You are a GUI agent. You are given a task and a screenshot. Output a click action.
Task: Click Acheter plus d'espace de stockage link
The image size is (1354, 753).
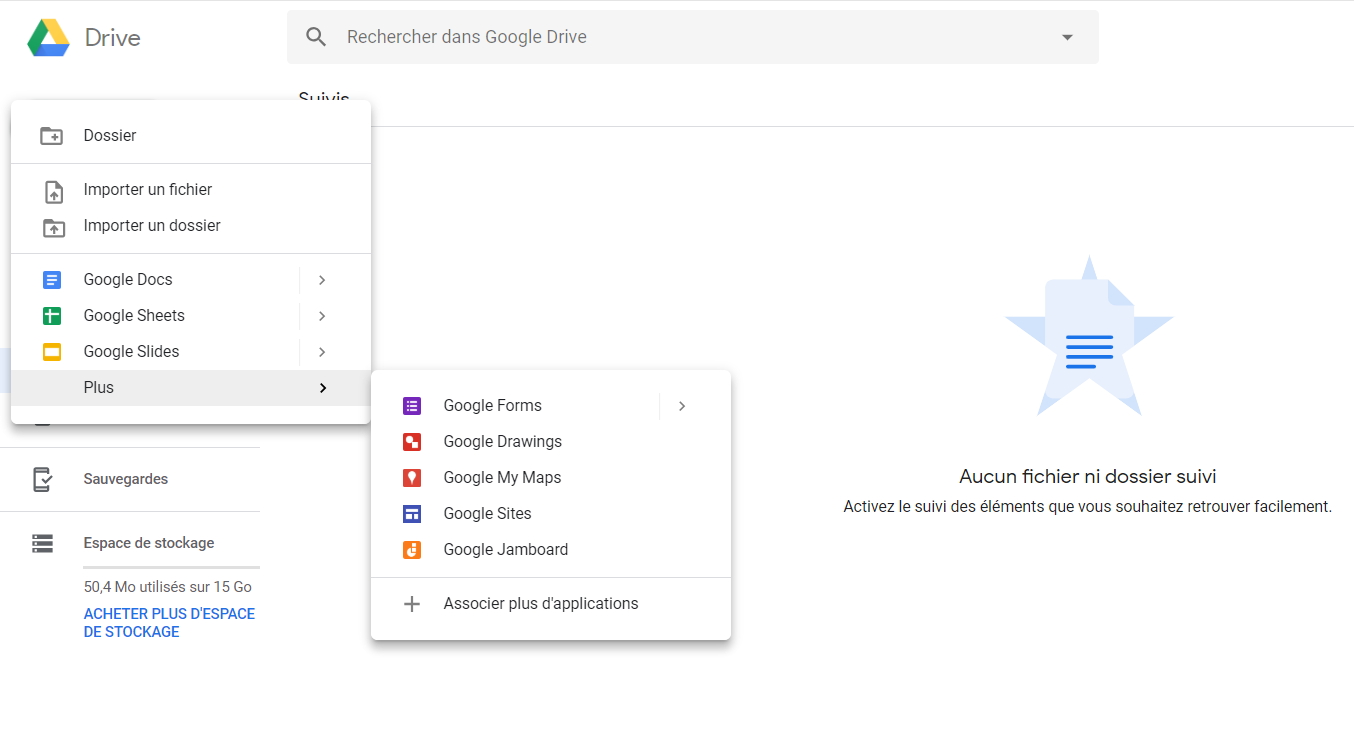point(169,623)
